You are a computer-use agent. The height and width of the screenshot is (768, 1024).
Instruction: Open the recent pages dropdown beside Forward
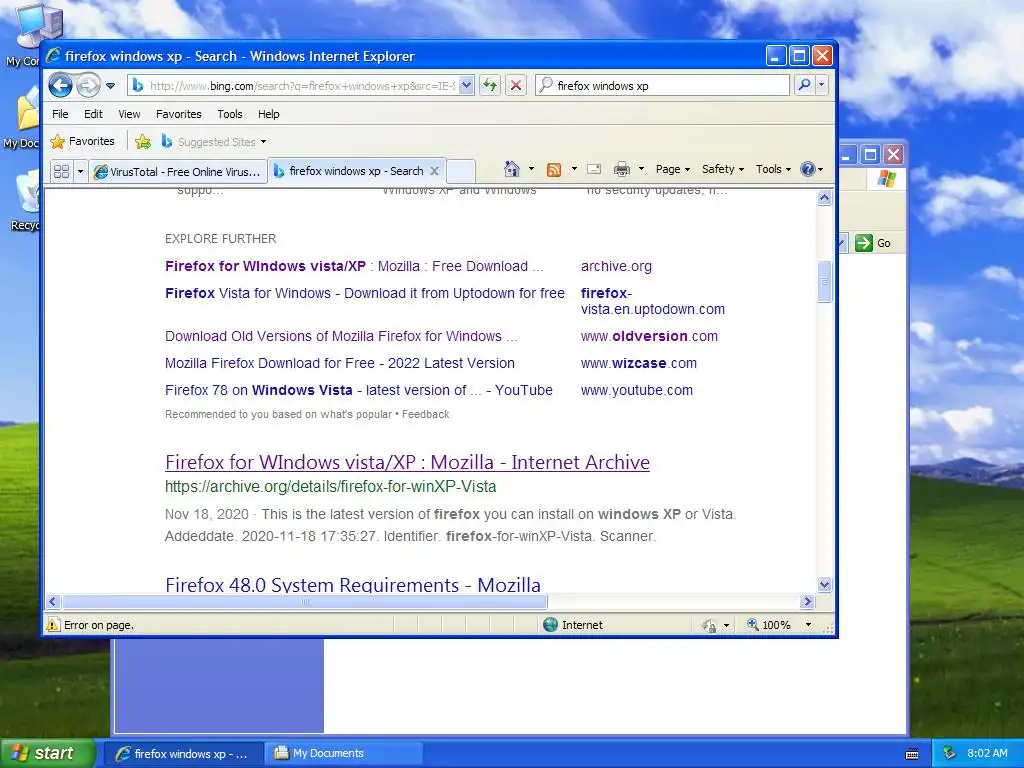pyautogui.click(x=110, y=86)
